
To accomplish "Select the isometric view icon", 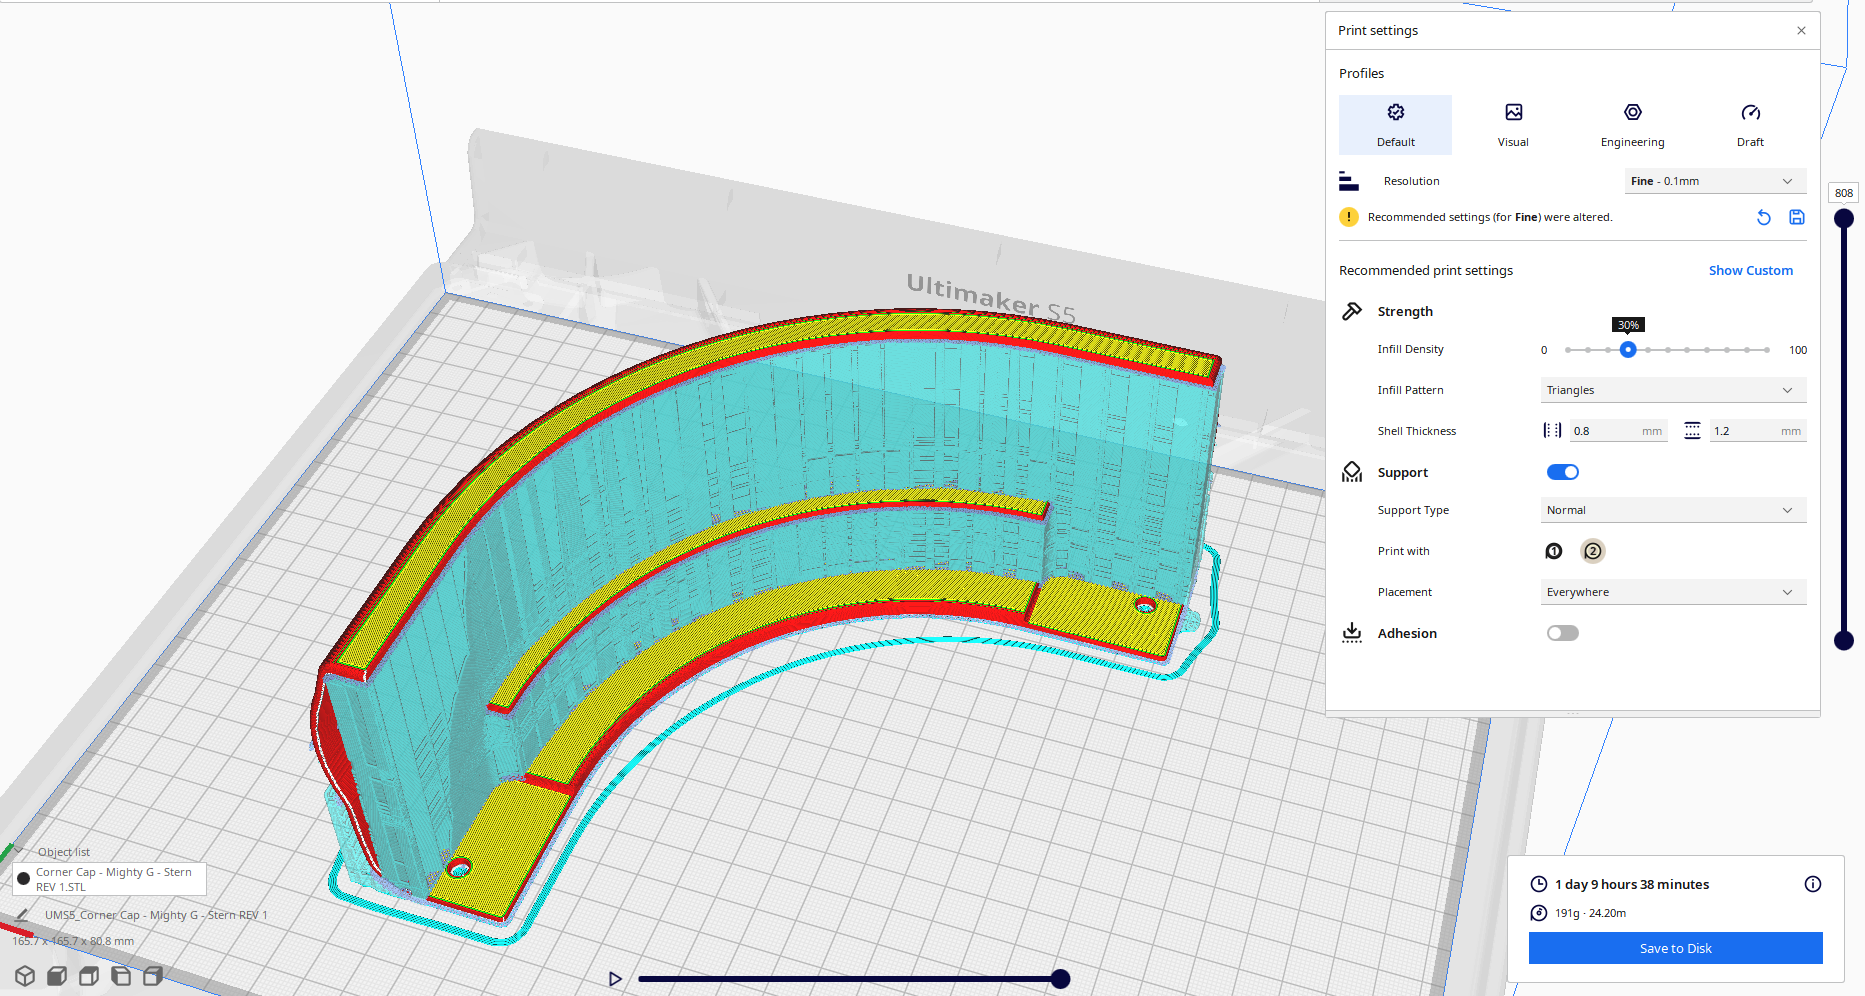I will click(25, 977).
